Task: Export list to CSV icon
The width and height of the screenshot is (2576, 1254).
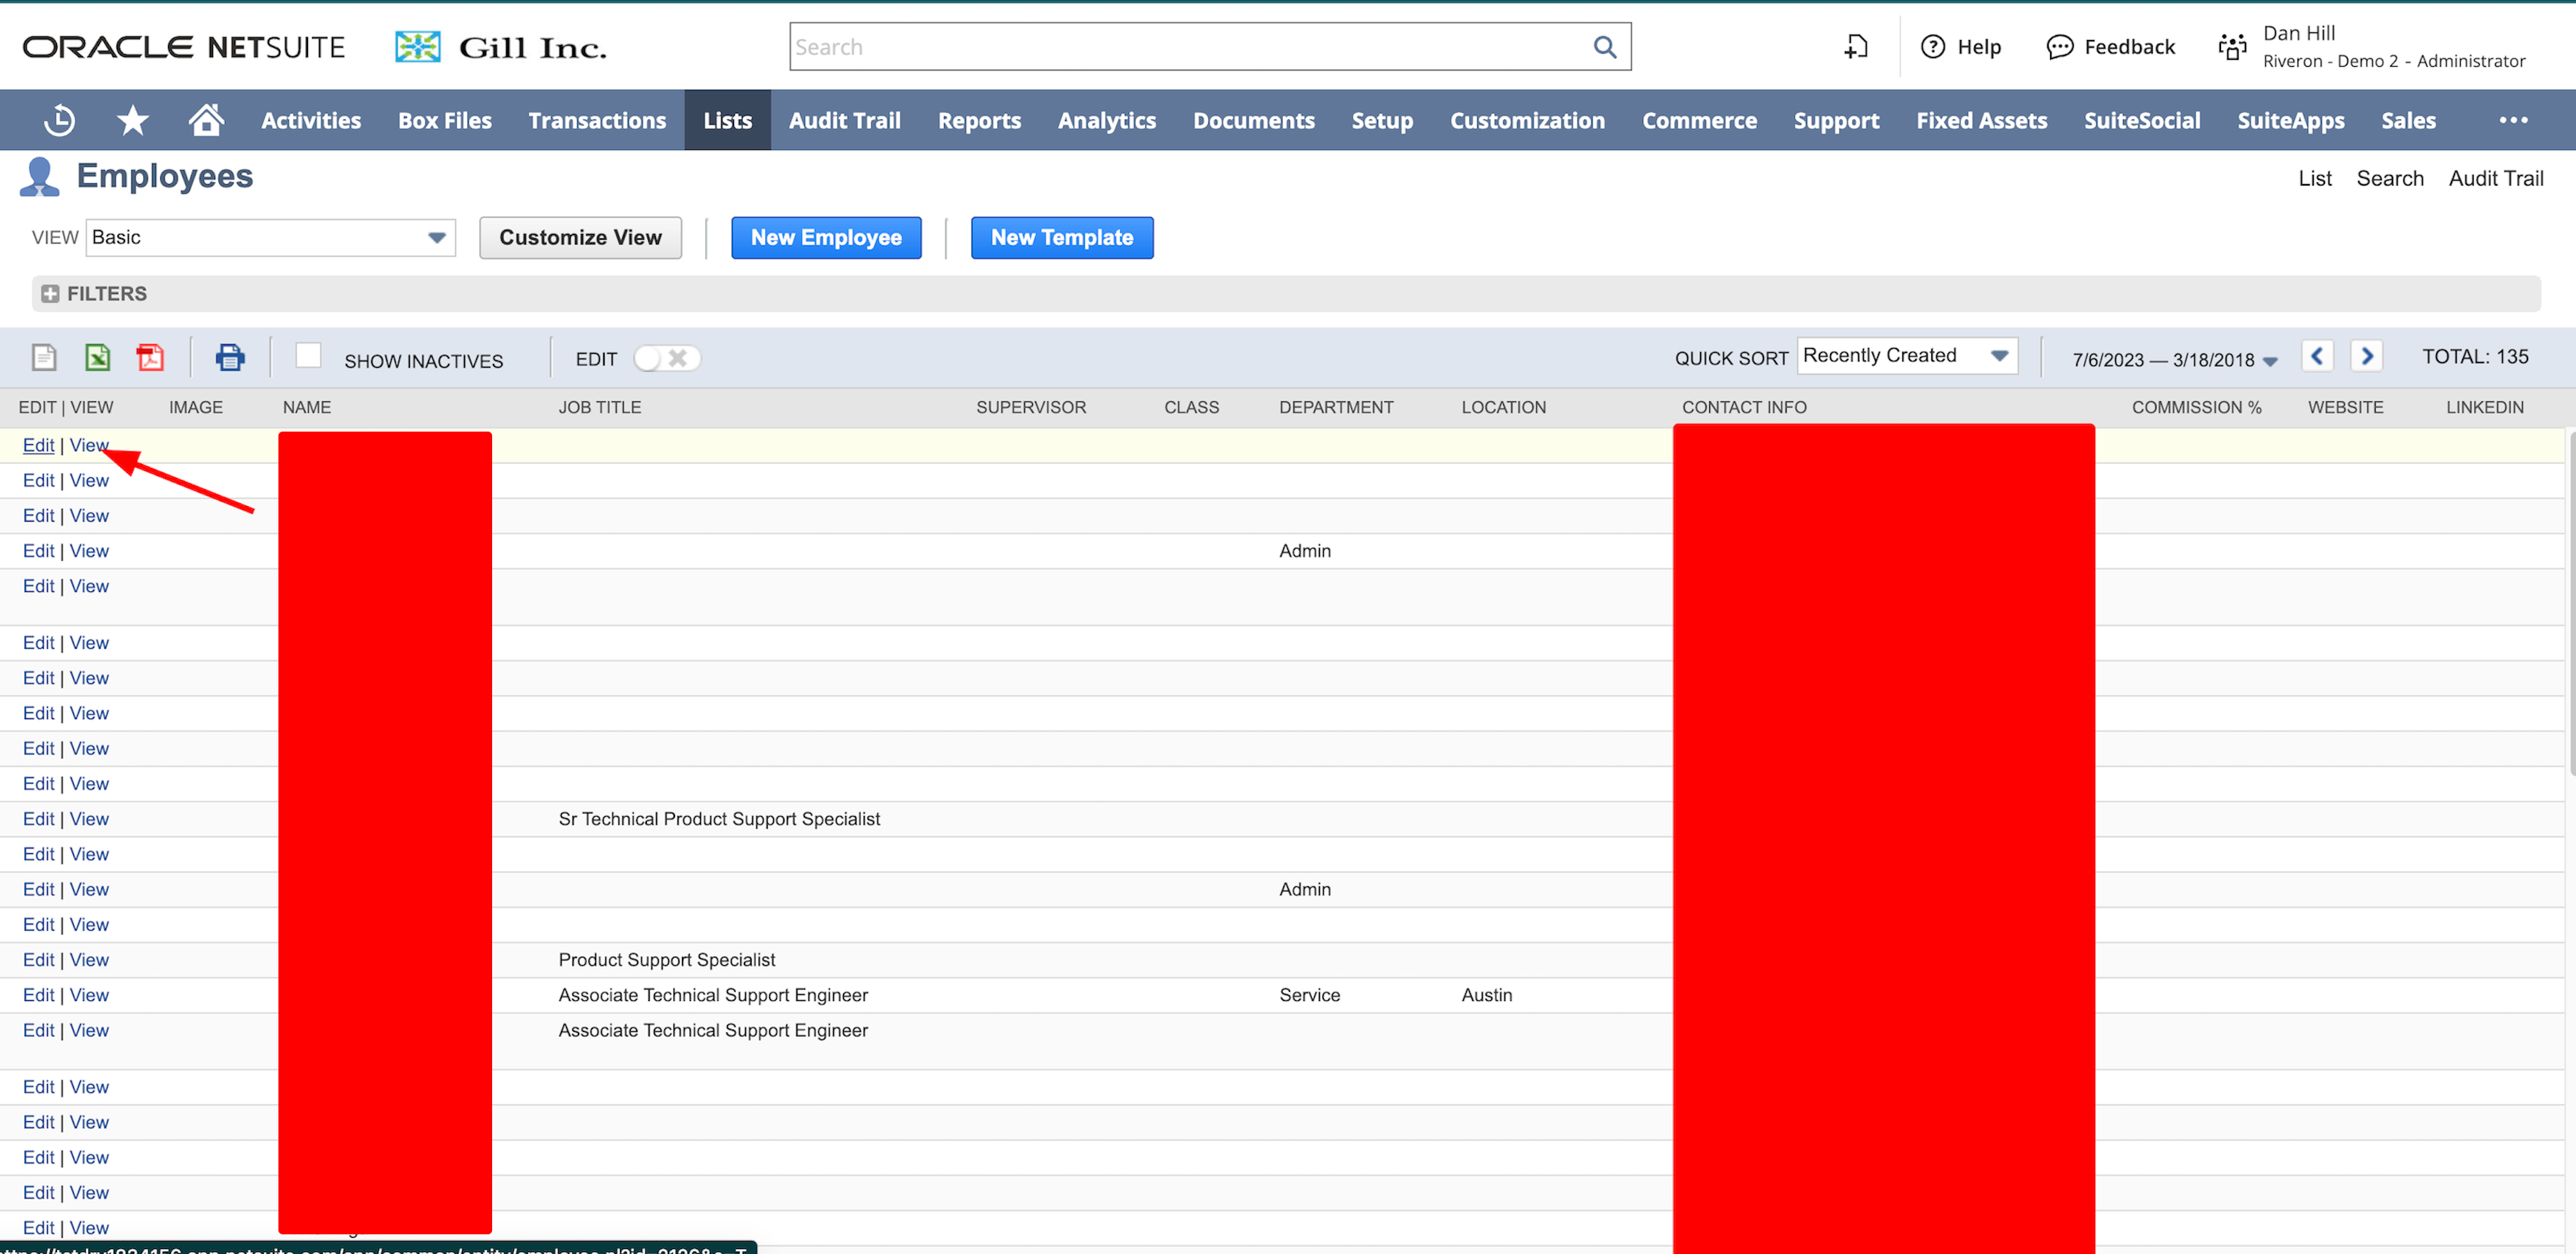Action: 44,357
